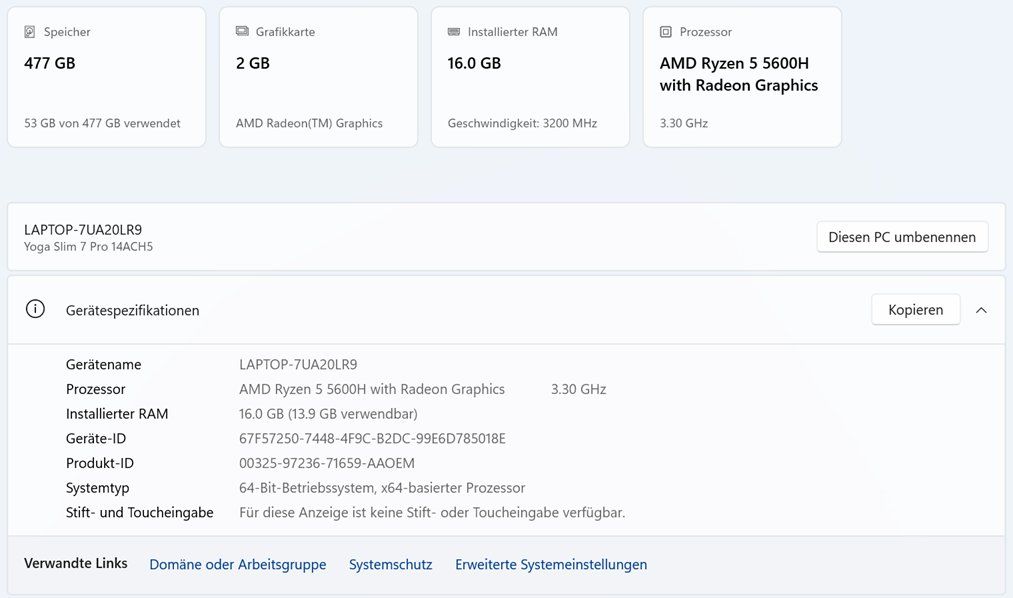Click 'Geschwindigkeit: 3200 MHz' text

[x=522, y=123]
